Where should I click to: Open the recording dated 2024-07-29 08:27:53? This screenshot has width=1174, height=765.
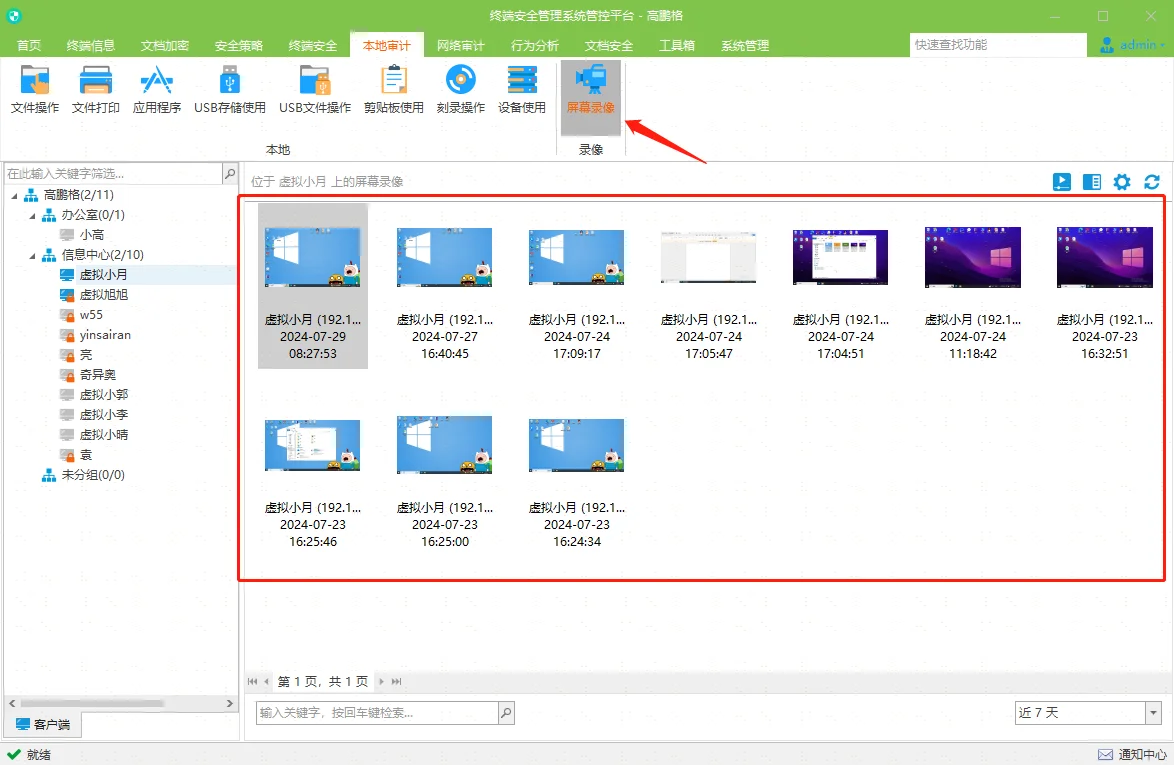tap(312, 254)
